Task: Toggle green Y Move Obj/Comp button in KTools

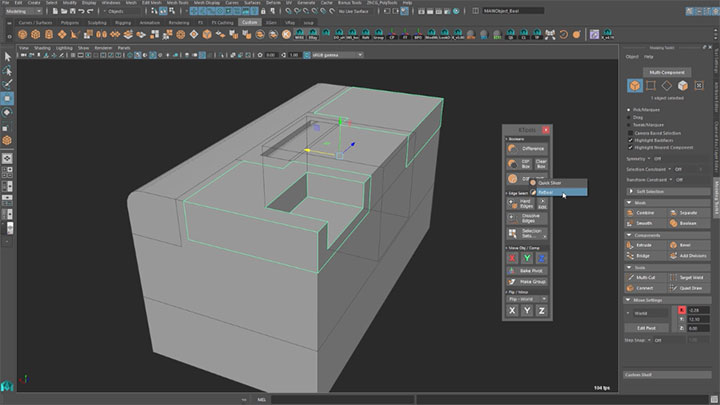Action: [x=527, y=259]
